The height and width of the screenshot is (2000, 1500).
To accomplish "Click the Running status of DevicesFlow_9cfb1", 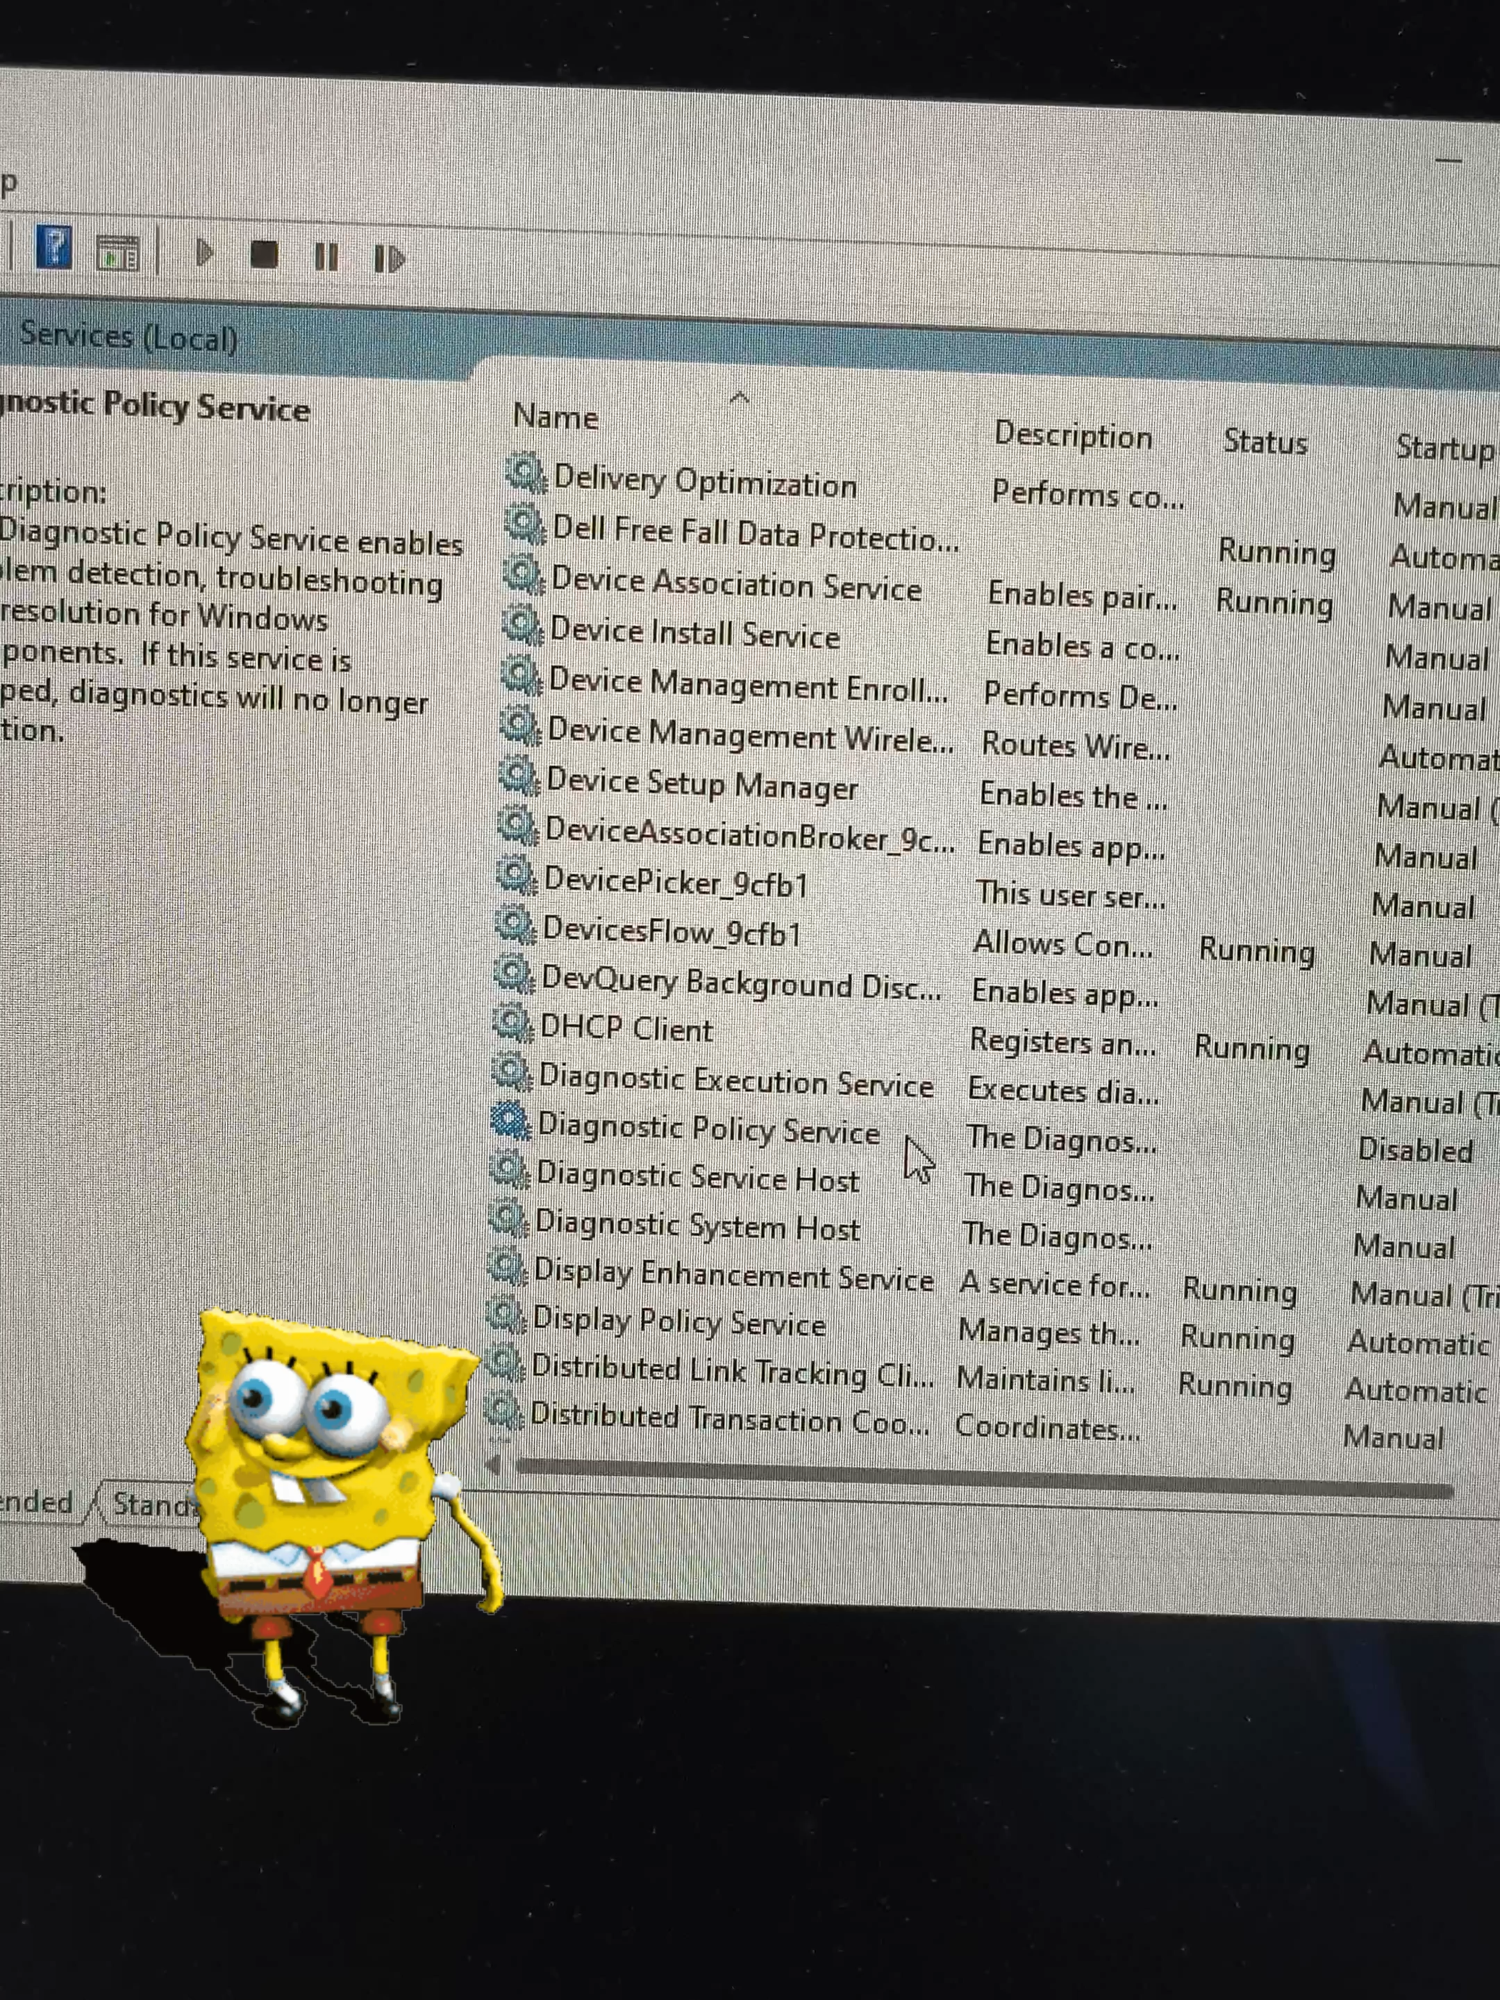I will point(1257,950).
